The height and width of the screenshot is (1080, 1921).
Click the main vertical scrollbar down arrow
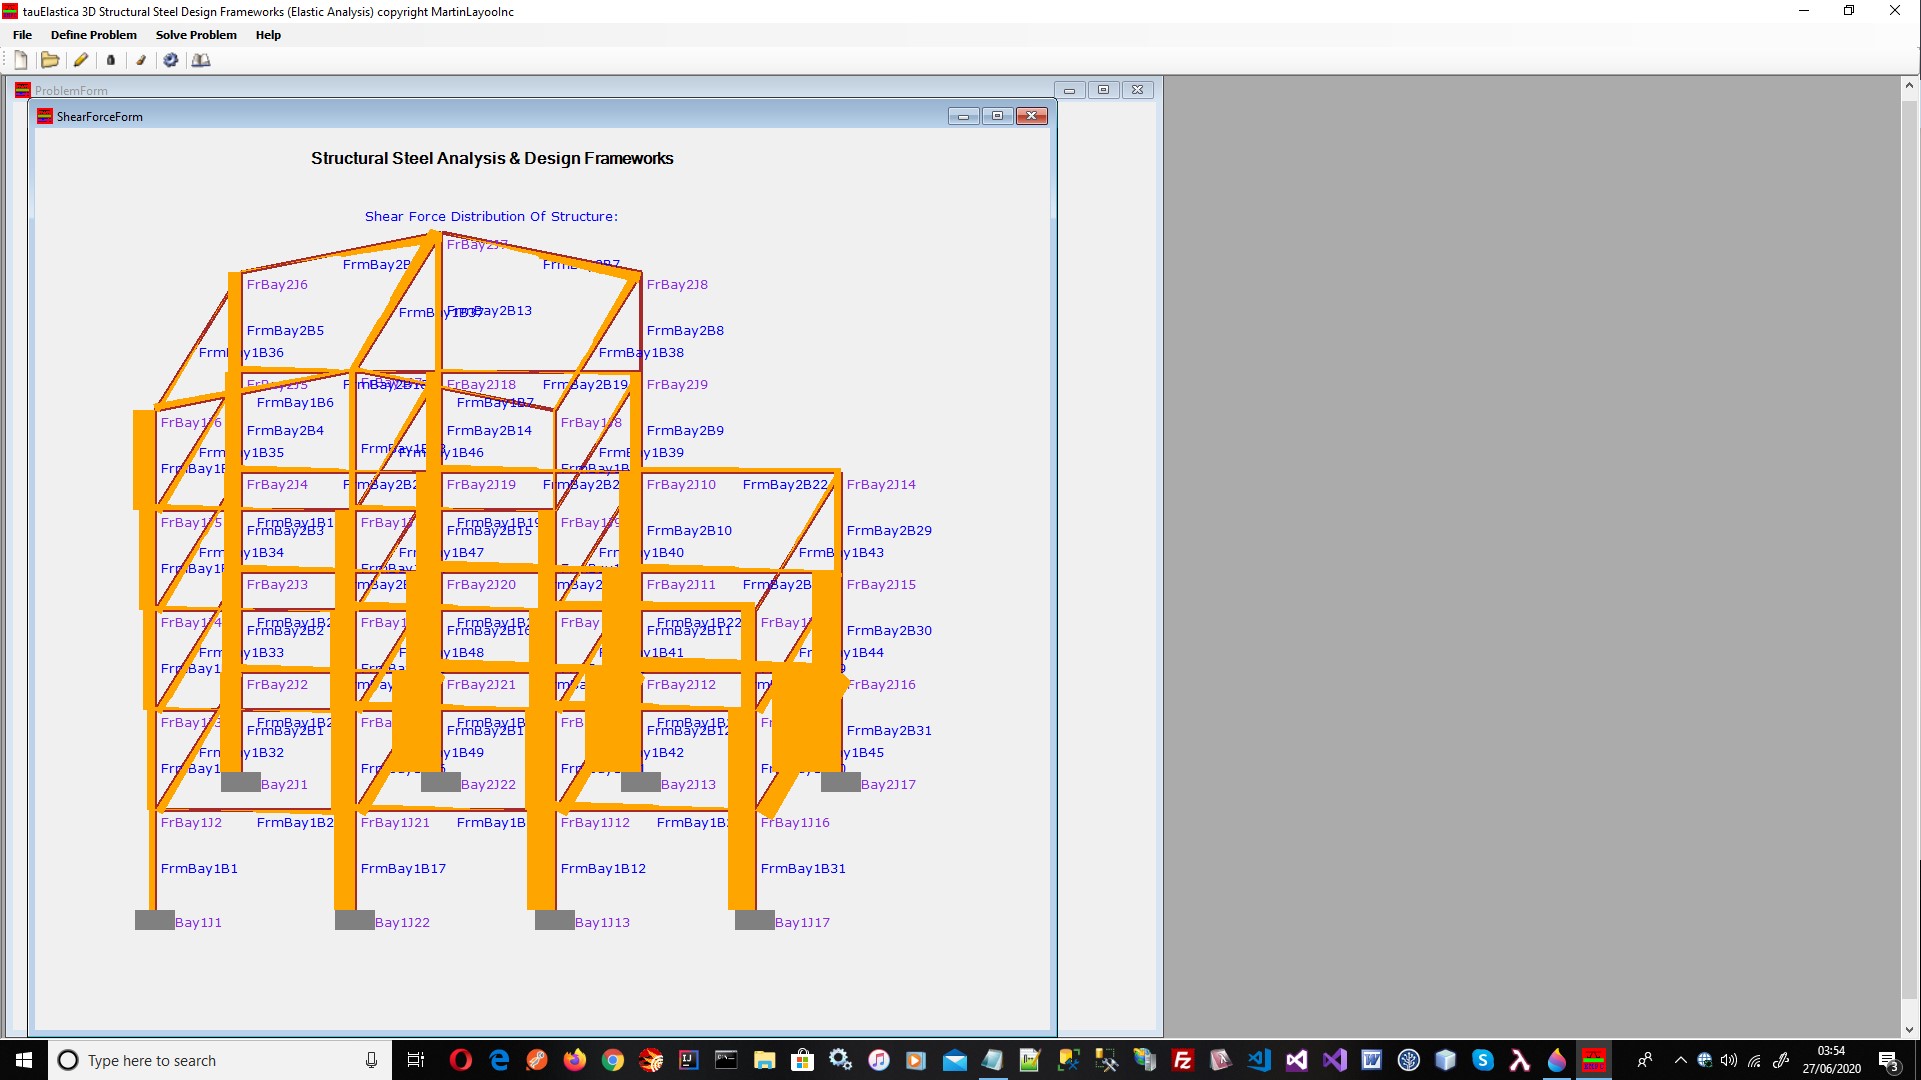click(1910, 1030)
